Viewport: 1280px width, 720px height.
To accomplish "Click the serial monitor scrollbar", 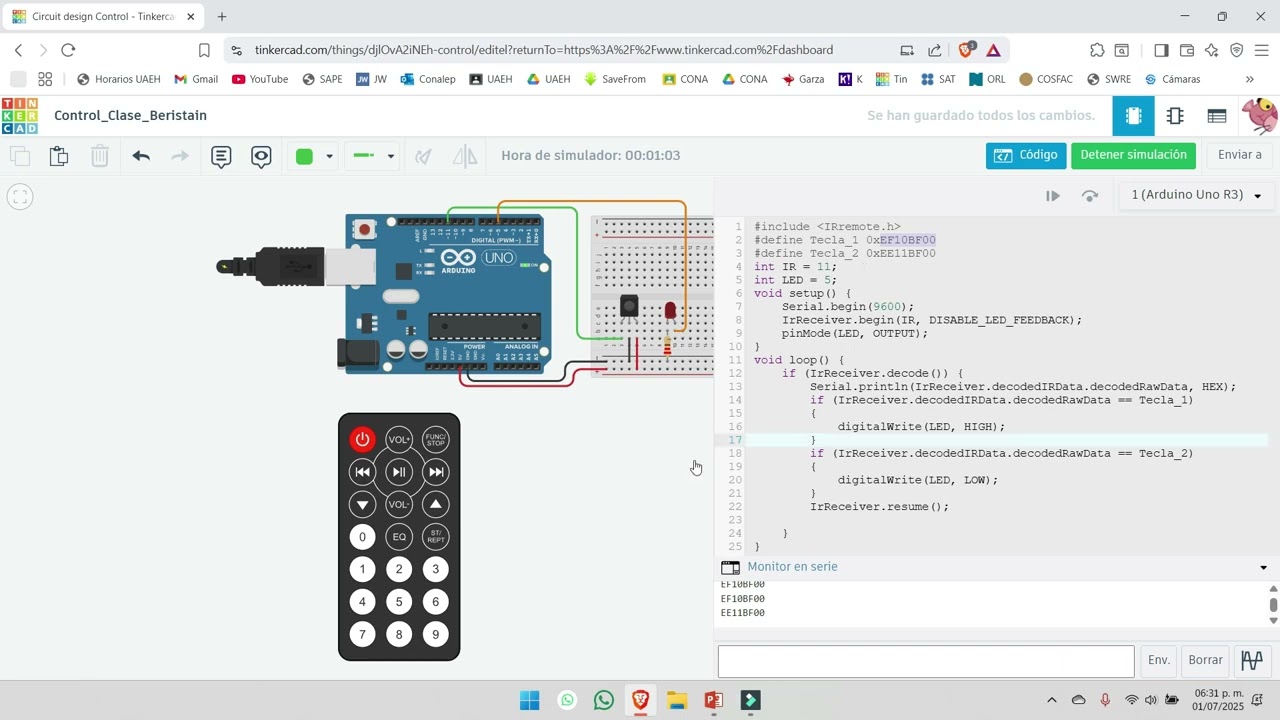I will tap(1273, 604).
